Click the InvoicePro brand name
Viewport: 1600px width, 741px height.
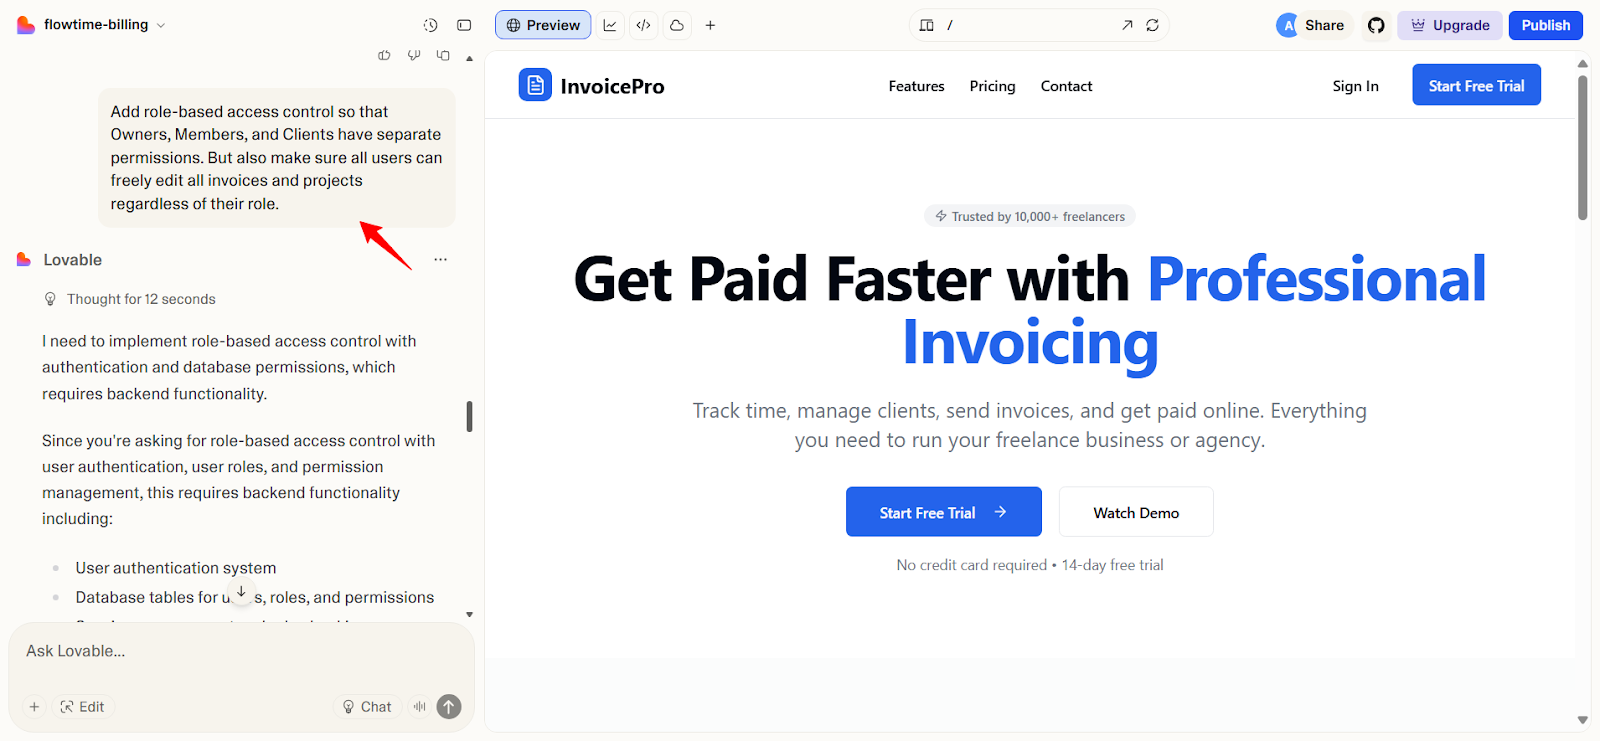(x=612, y=86)
